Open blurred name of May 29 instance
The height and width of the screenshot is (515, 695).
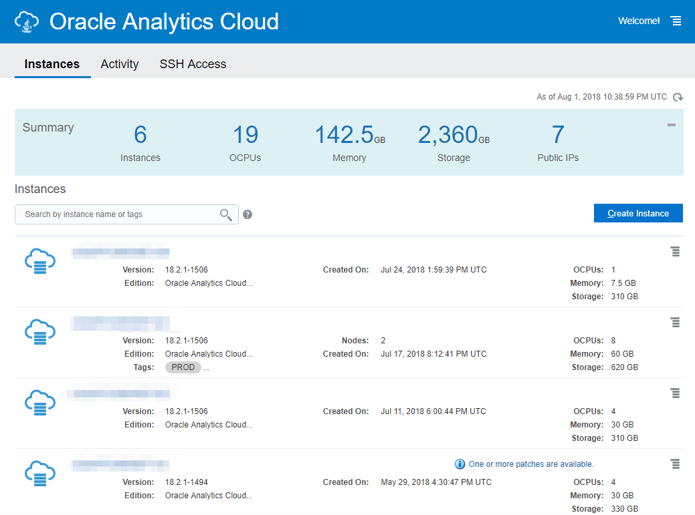[121, 465]
